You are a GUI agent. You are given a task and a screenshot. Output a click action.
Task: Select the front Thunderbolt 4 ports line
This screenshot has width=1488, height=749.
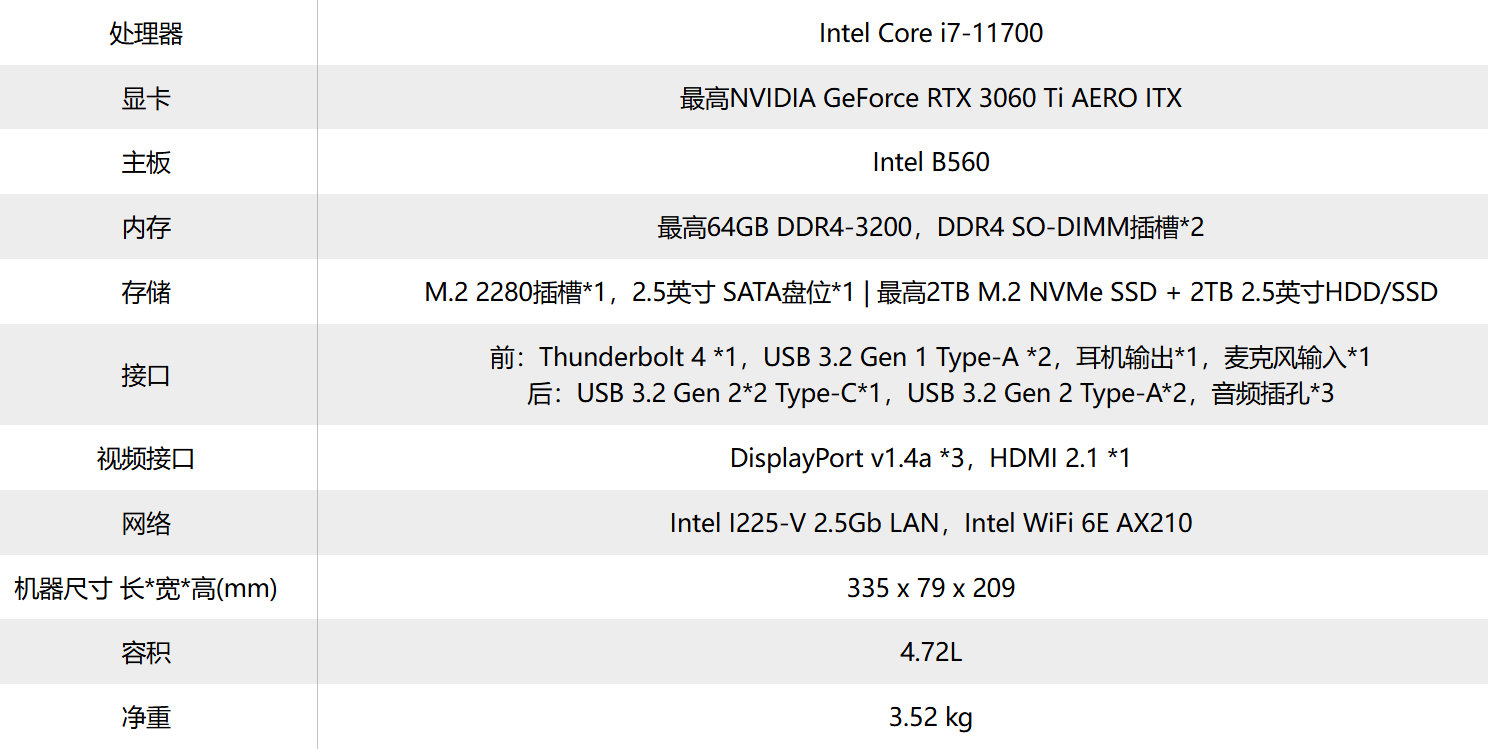[x=931, y=357]
